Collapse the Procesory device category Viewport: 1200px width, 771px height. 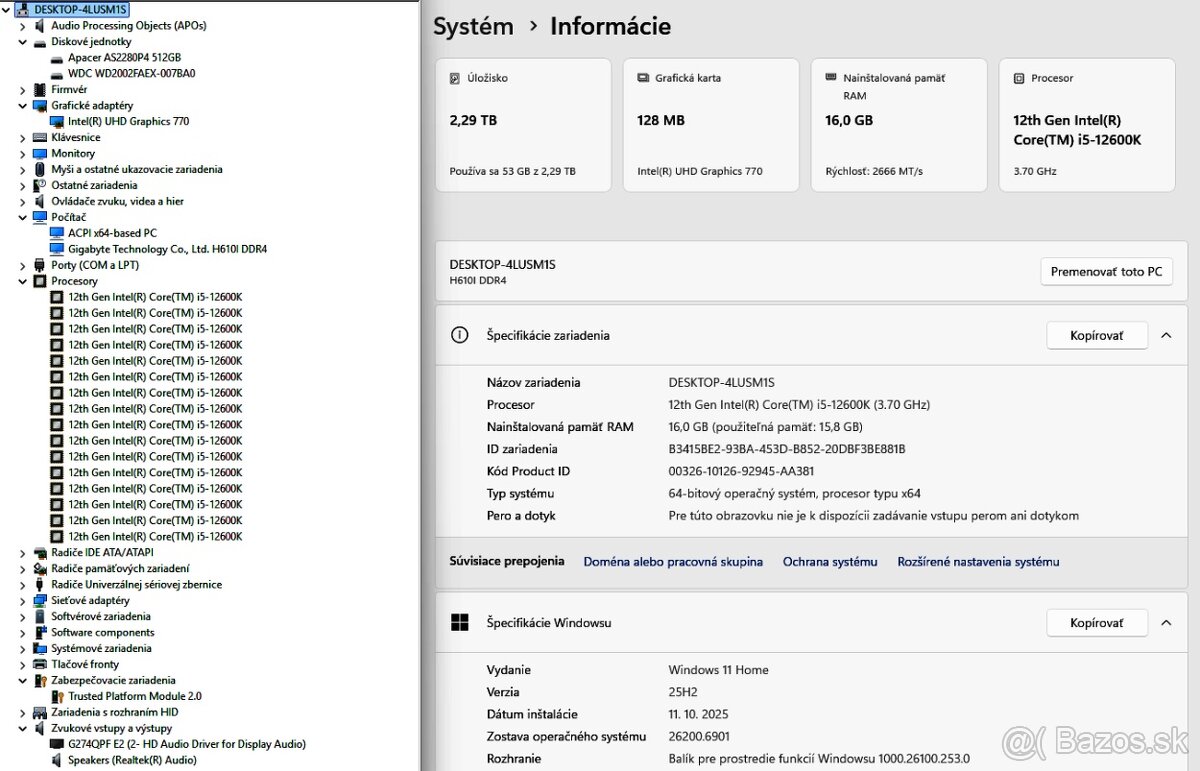tap(22, 281)
